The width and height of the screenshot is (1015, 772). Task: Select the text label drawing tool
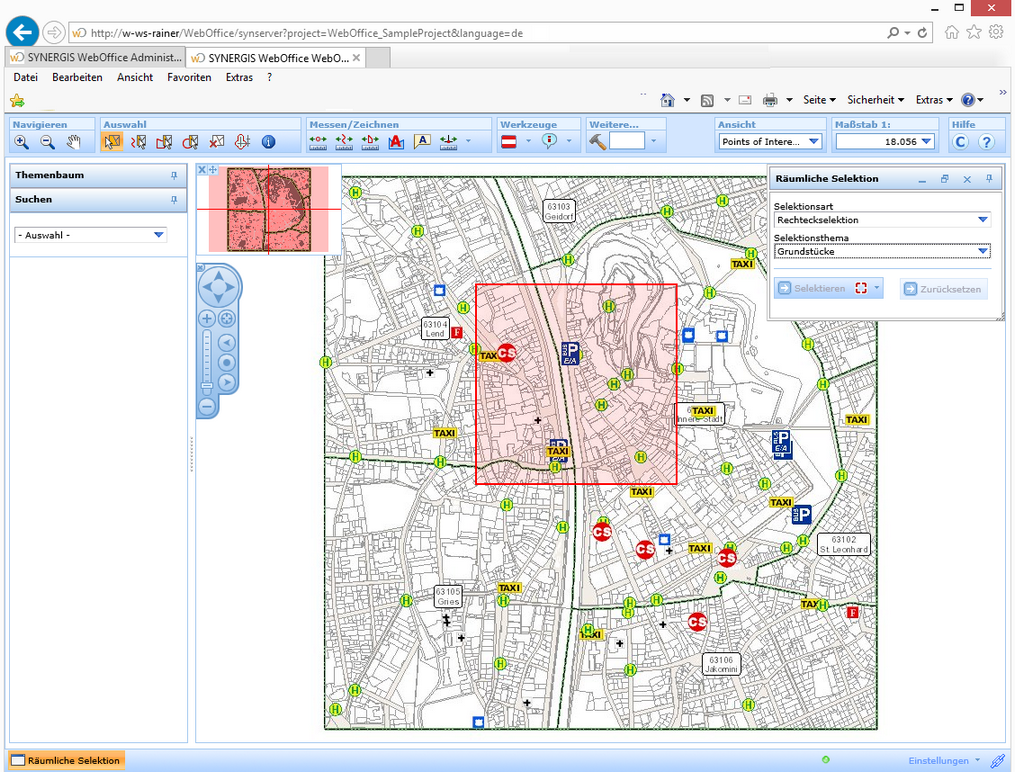click(x=422, y=142)
